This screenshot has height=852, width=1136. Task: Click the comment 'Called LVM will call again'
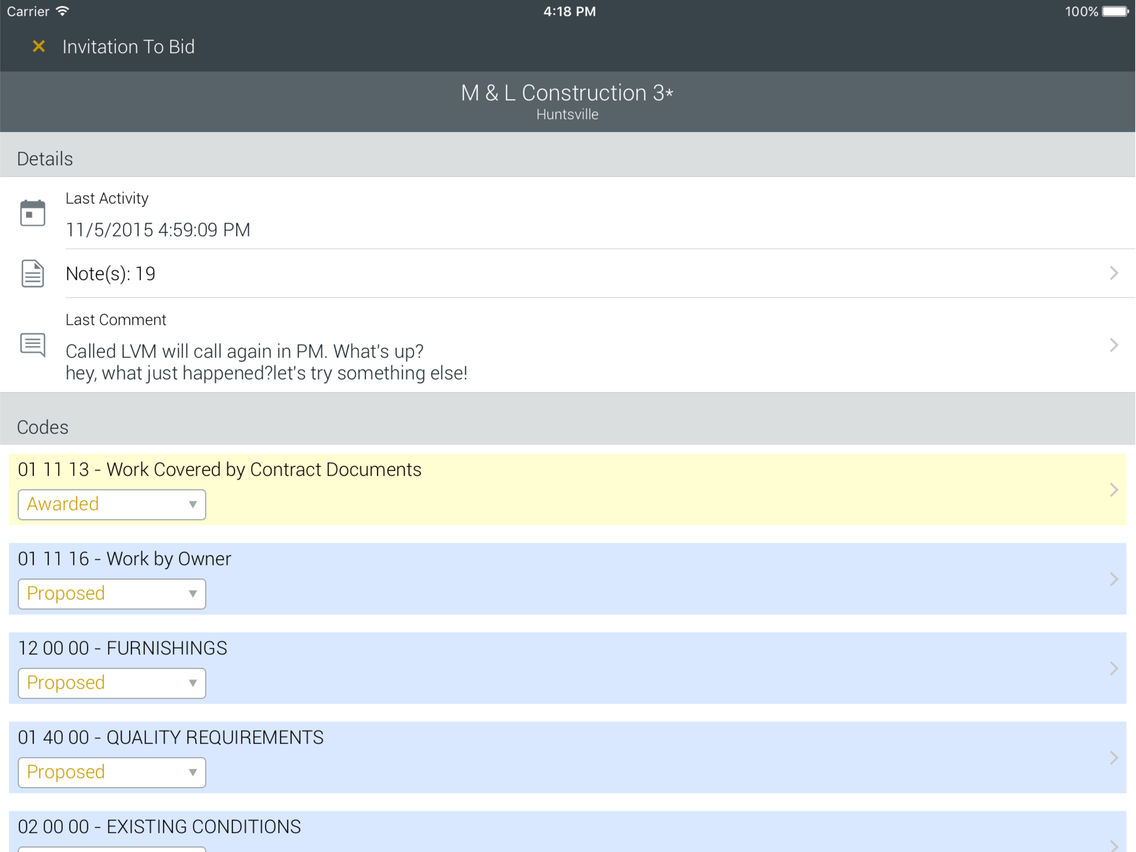tap(244, 351)
